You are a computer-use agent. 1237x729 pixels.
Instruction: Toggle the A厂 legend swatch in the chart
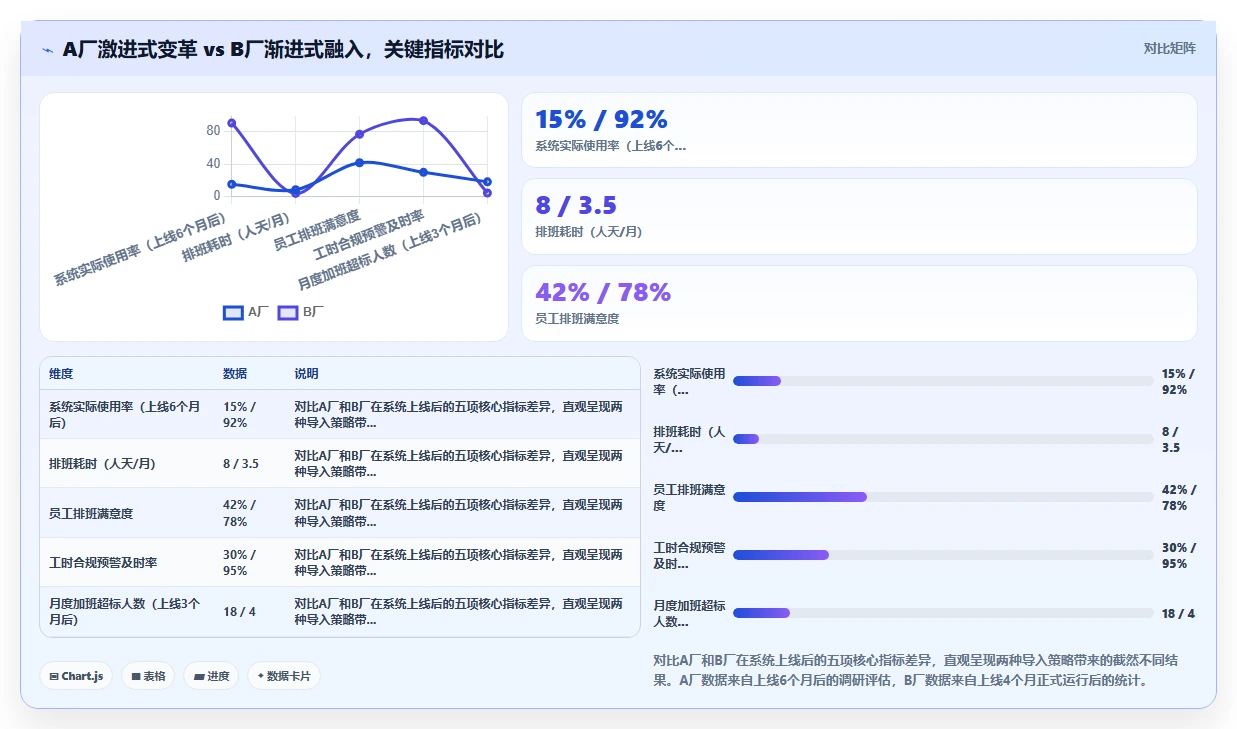pos(233,312)
